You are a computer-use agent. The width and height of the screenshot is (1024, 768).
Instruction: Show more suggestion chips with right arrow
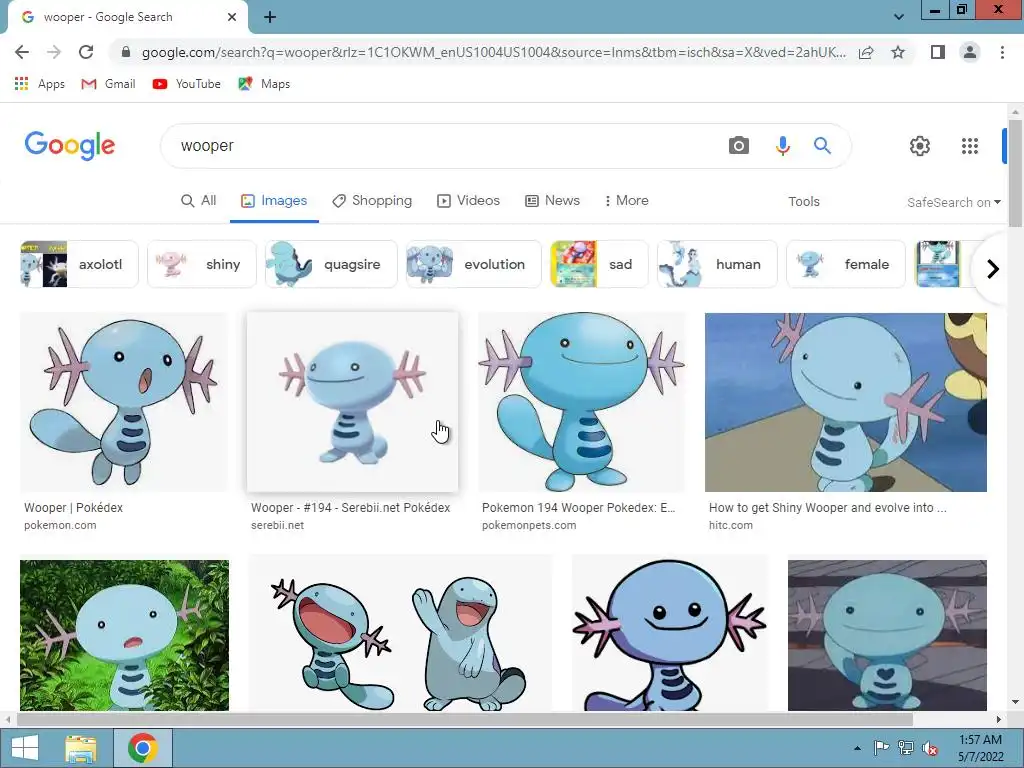(993, 268)
